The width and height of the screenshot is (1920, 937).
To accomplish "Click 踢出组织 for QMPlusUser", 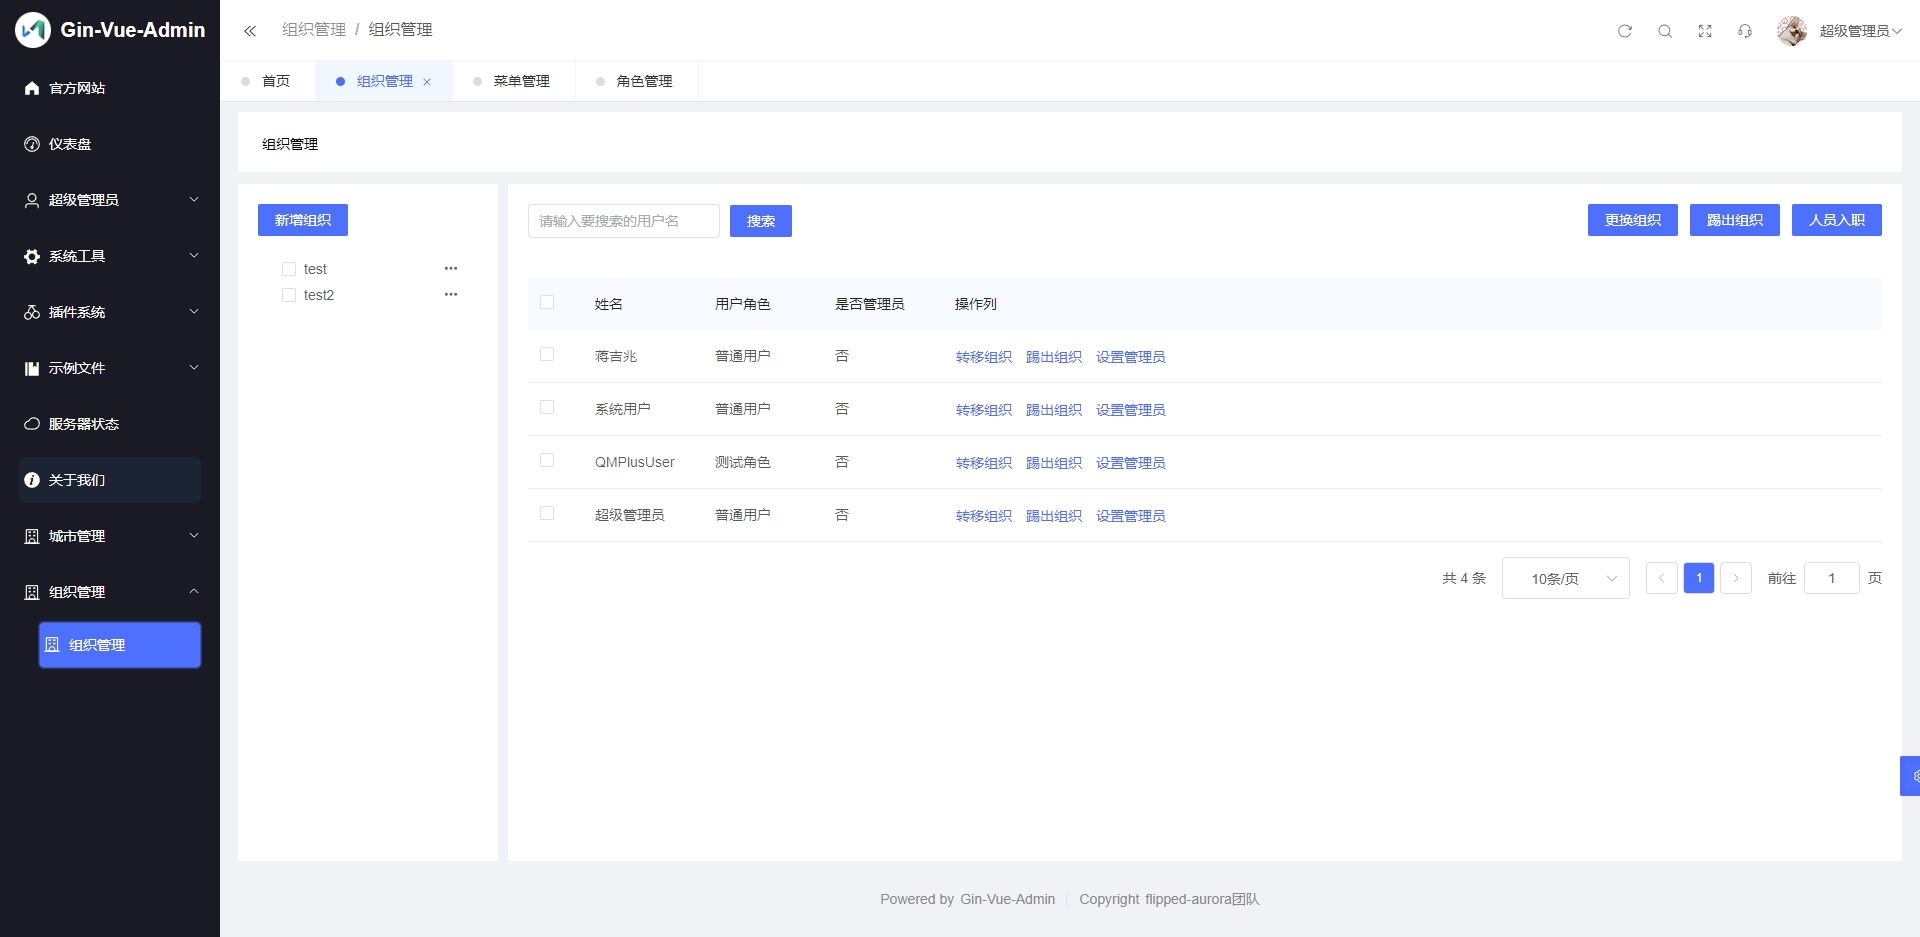I will [x=1054, y=463].
